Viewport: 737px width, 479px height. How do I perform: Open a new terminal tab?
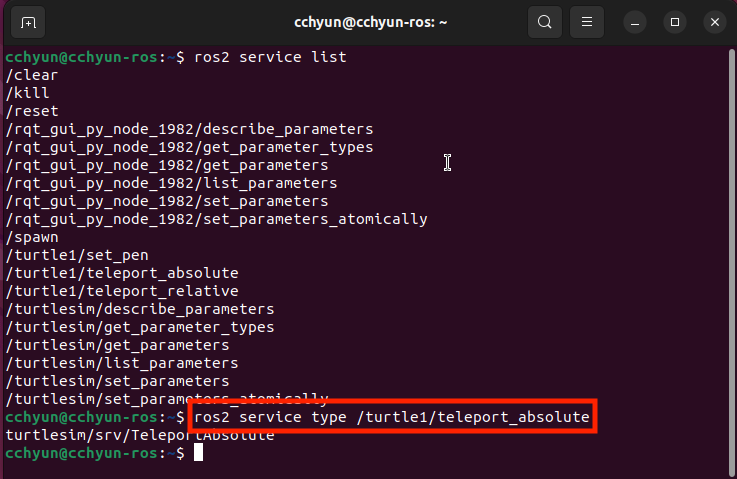pyautogui.click(x=28, y=22)
